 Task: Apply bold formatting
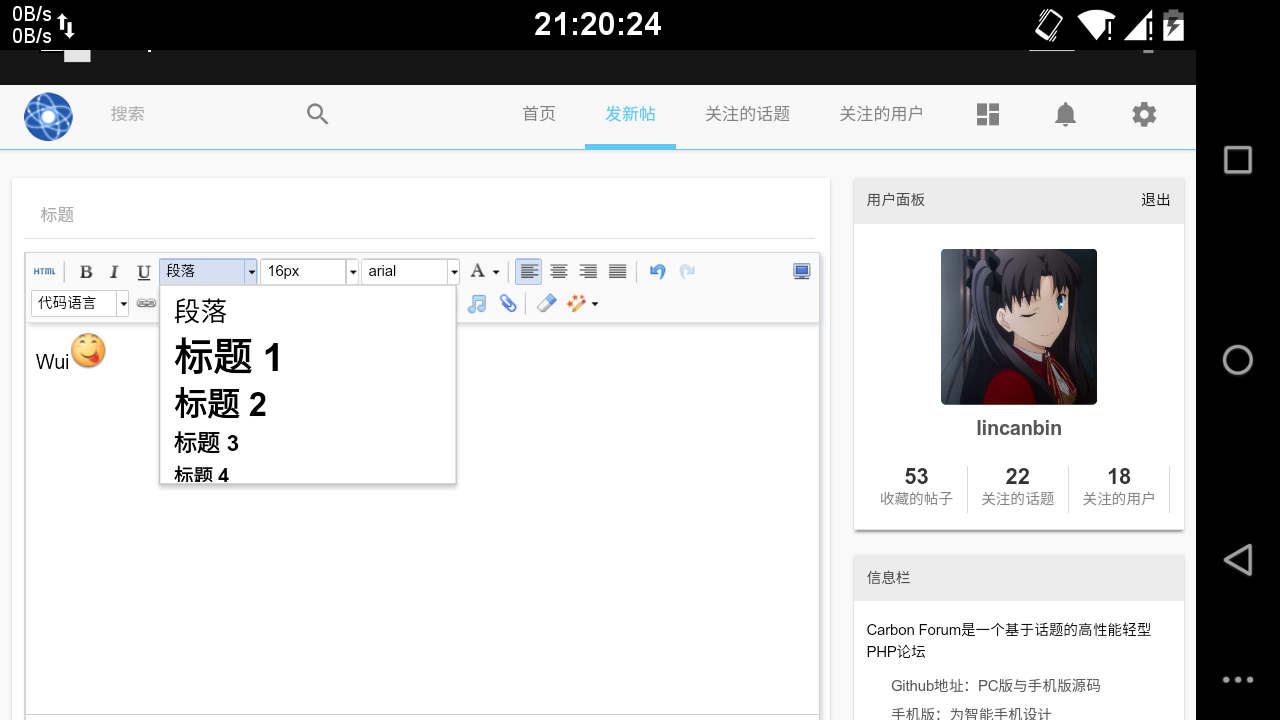[x=86, y=272]
